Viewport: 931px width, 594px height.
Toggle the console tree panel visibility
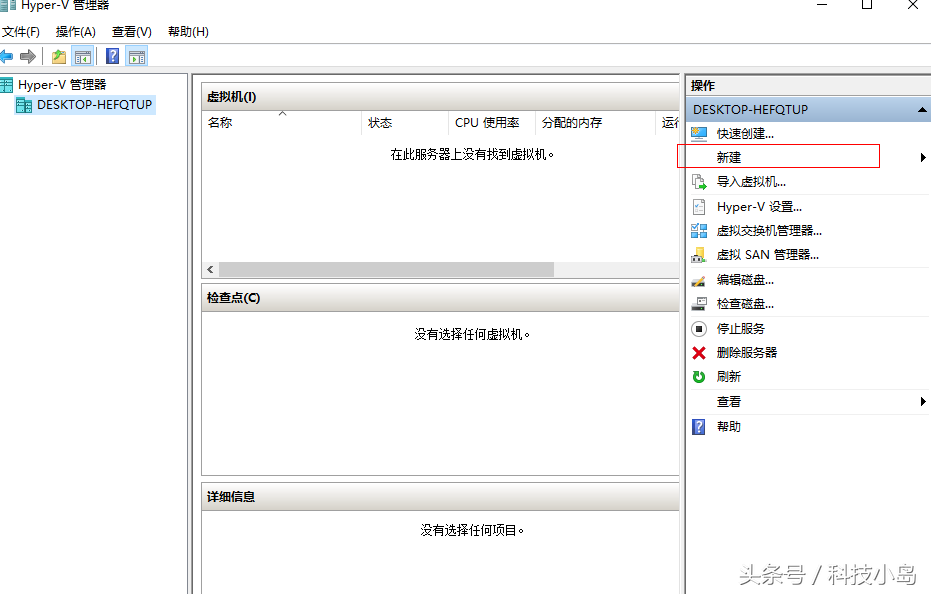point(81,56)
